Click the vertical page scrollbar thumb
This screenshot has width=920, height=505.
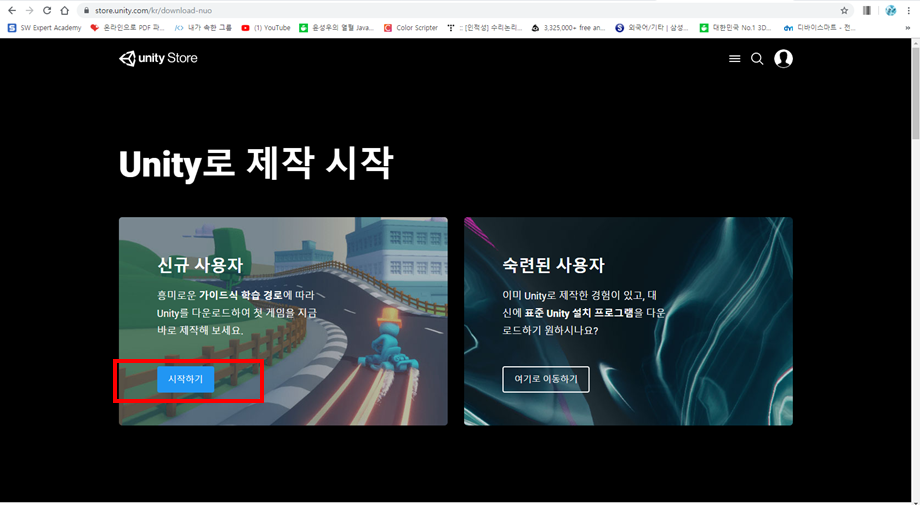915,94
